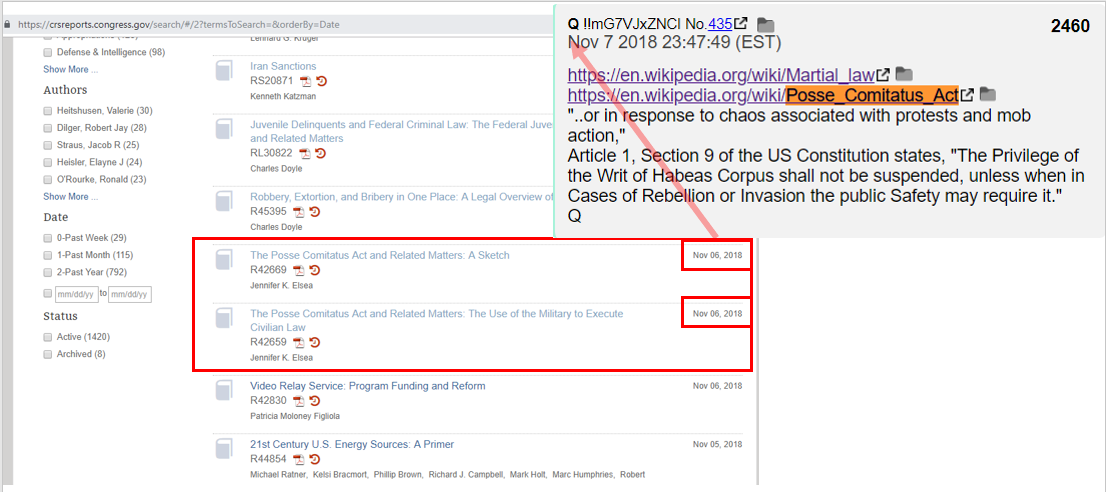Open version history icon for RS20871
Screen dimensions: 1106x492
322,81
